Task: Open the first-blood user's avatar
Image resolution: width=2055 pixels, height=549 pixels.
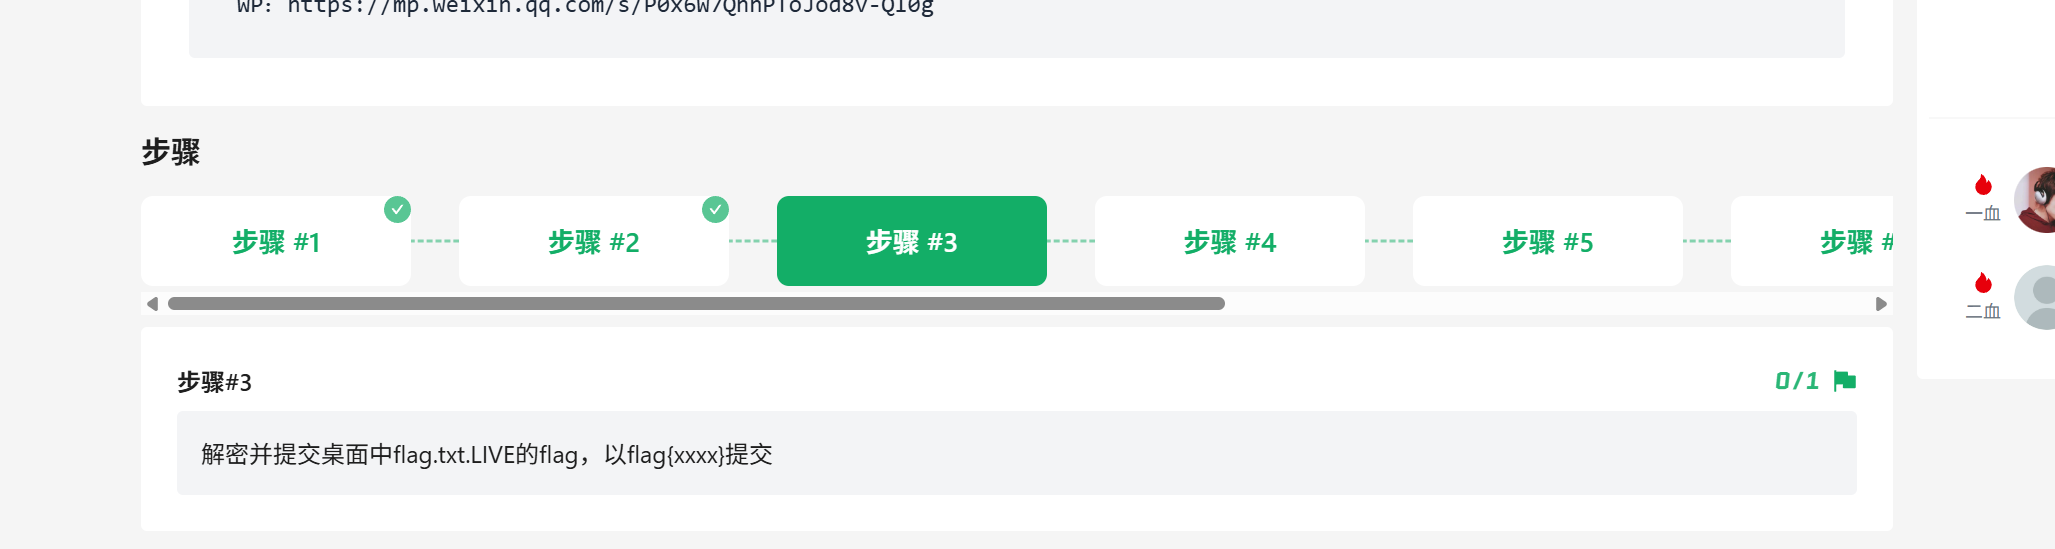Action: pyautogui.click(x=2035, y=200)
